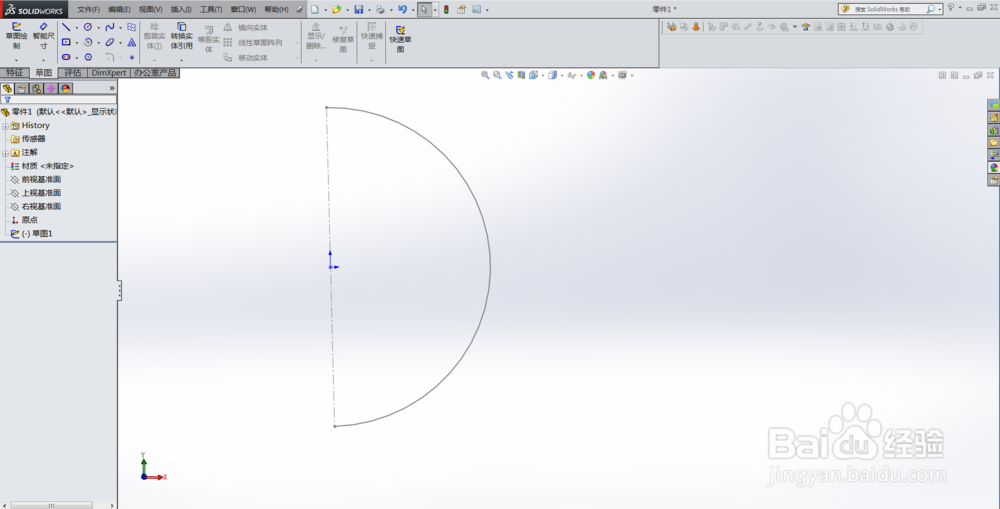Viewport: 1000px width, 509px height.
Task: Click the Rebuild traffic light icon
Action: tap(446, 9)
